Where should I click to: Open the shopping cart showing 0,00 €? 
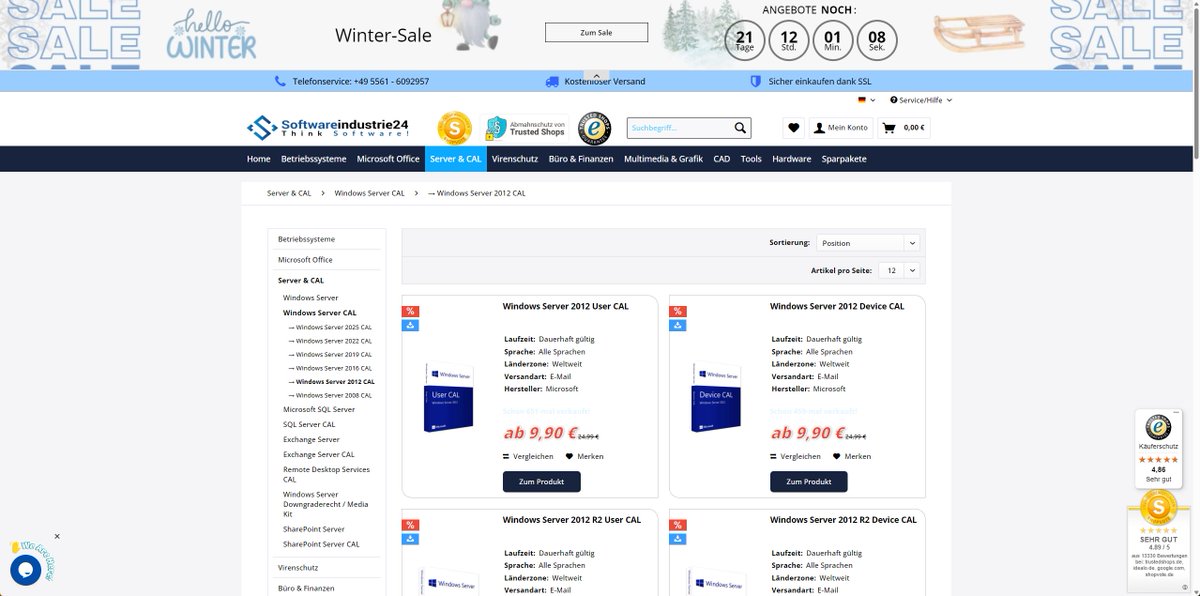904,128
